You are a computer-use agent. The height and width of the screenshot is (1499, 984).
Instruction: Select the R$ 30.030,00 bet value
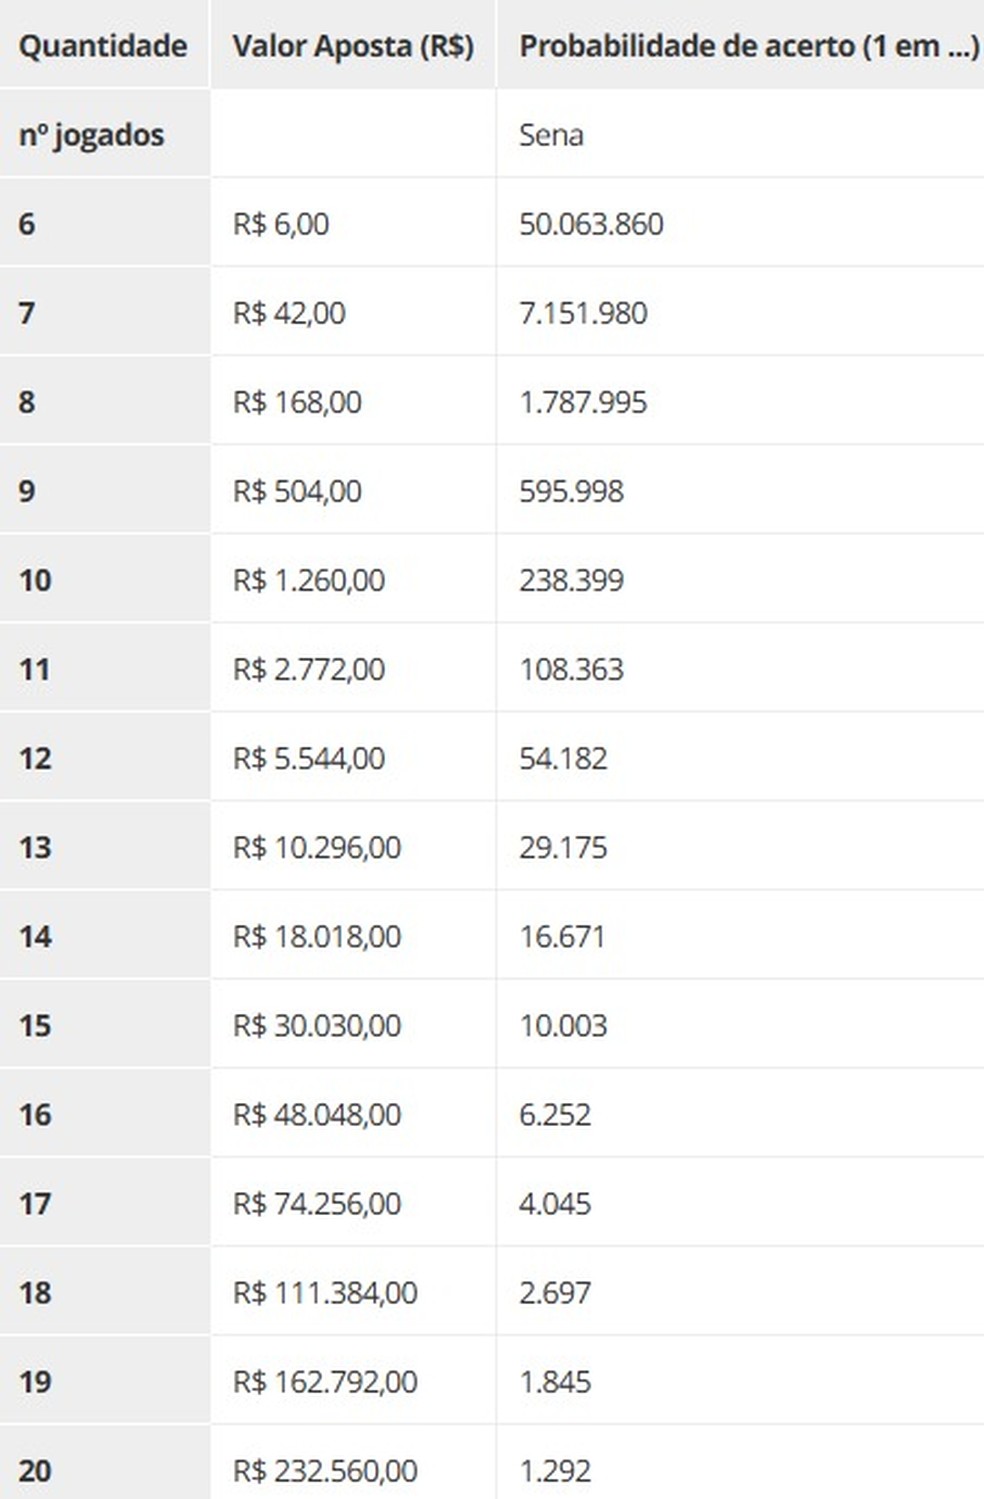(317, 1025)
